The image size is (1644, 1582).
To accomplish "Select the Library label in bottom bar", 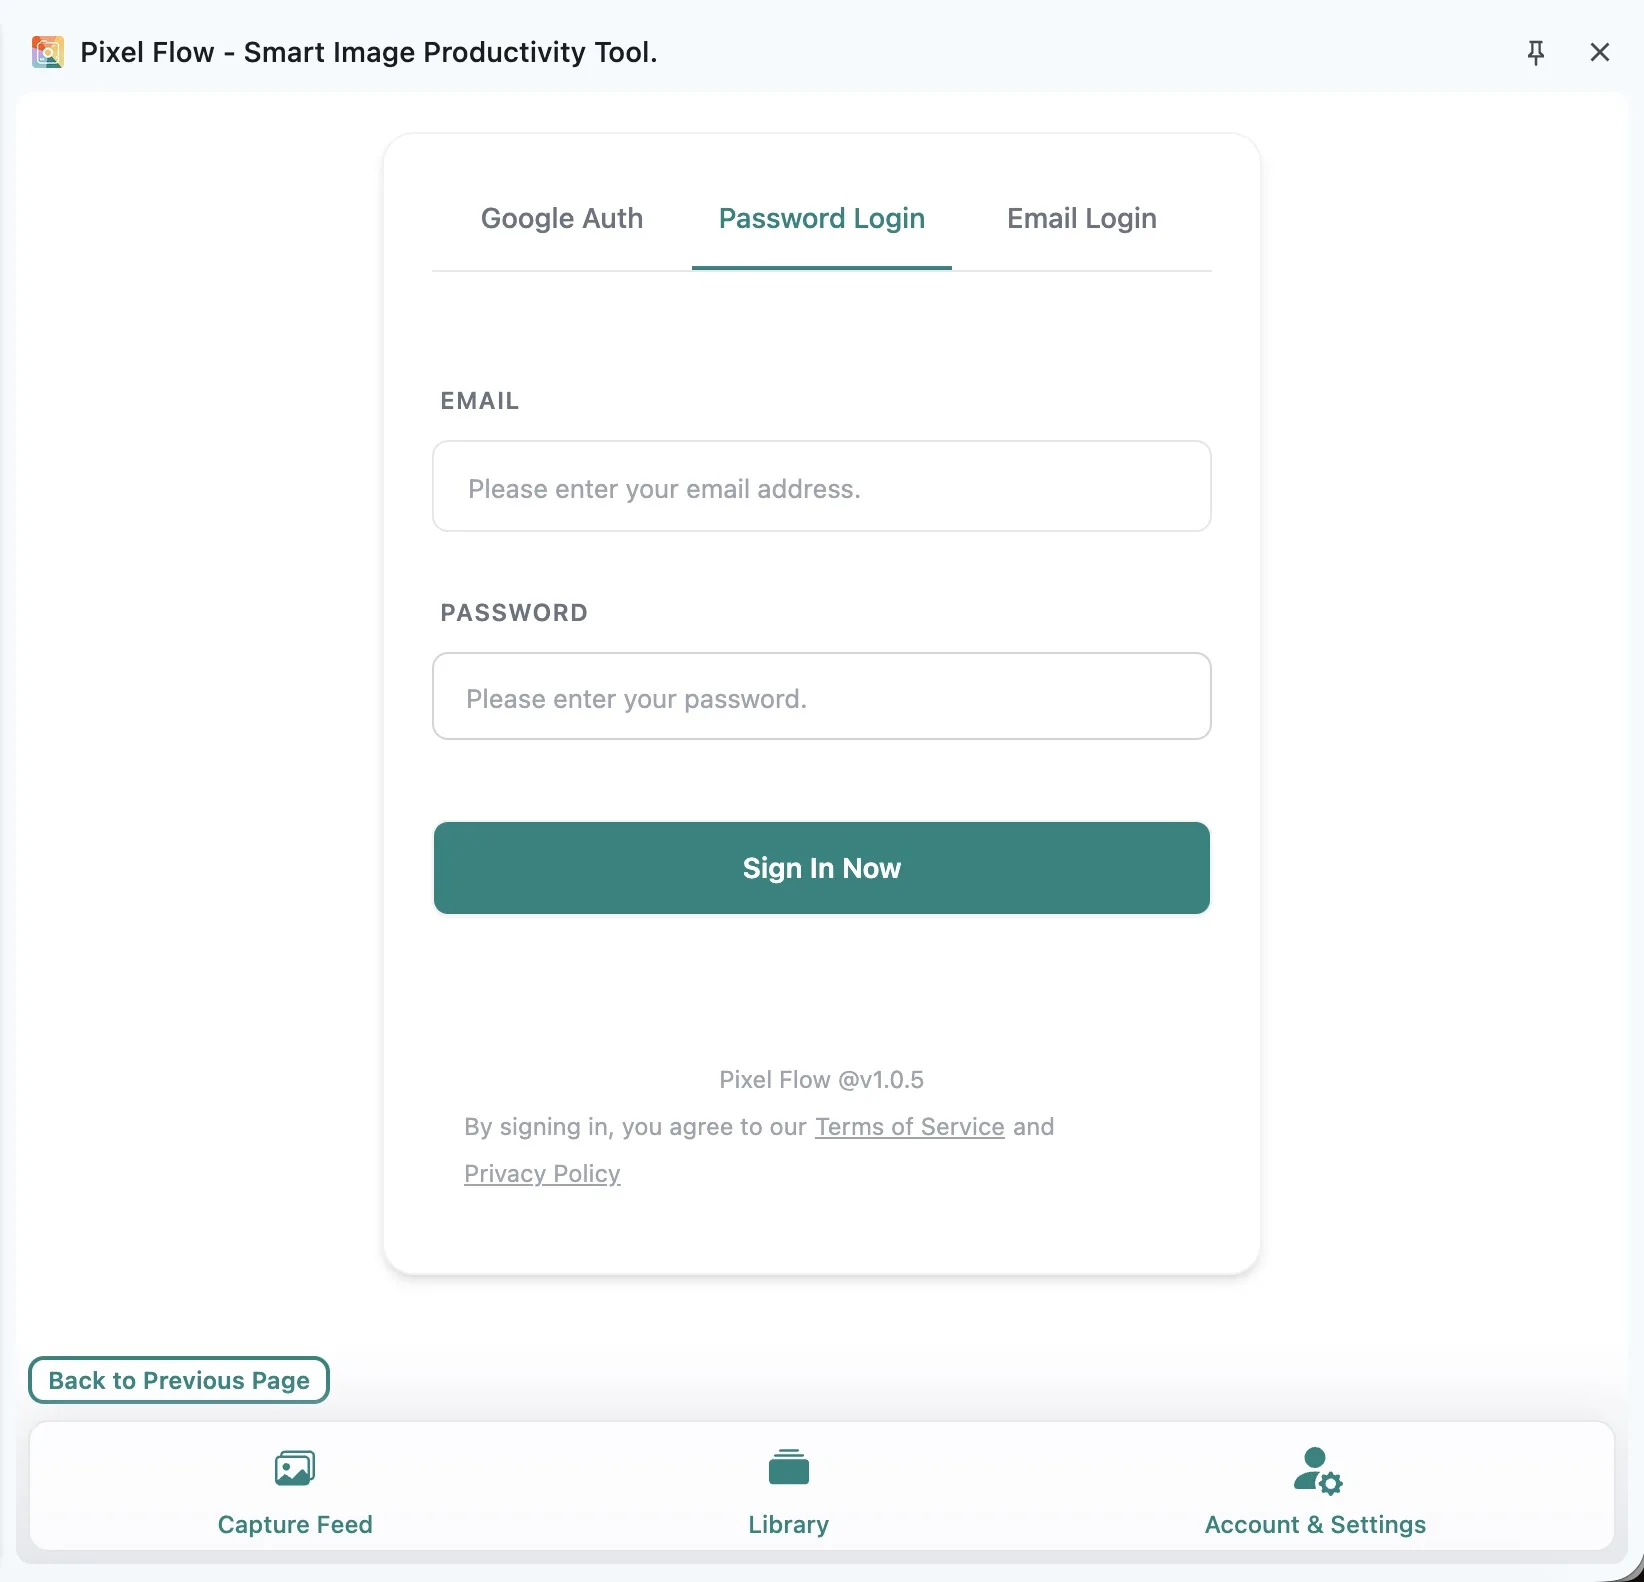I will pos(789,1524).
